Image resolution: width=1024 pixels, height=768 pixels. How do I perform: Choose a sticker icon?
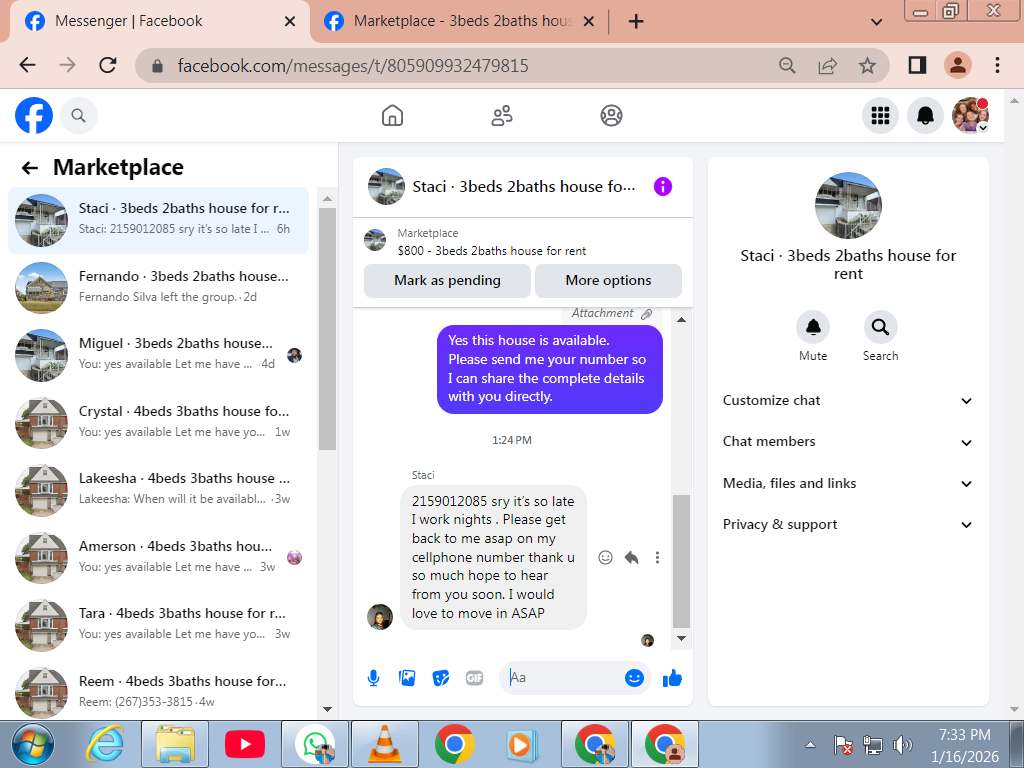tap(441, 678)
